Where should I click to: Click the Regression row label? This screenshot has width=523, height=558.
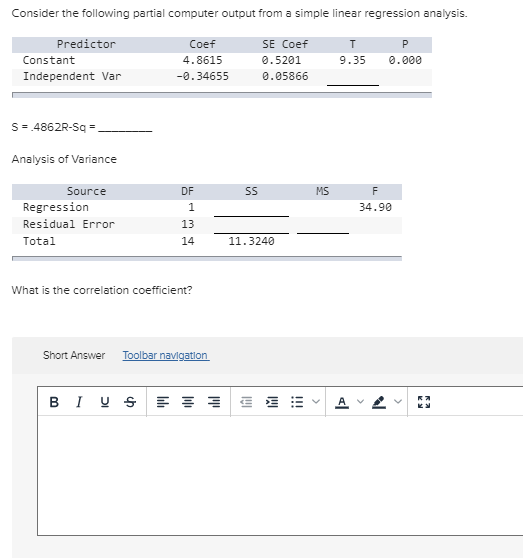[x=56, y=207]
